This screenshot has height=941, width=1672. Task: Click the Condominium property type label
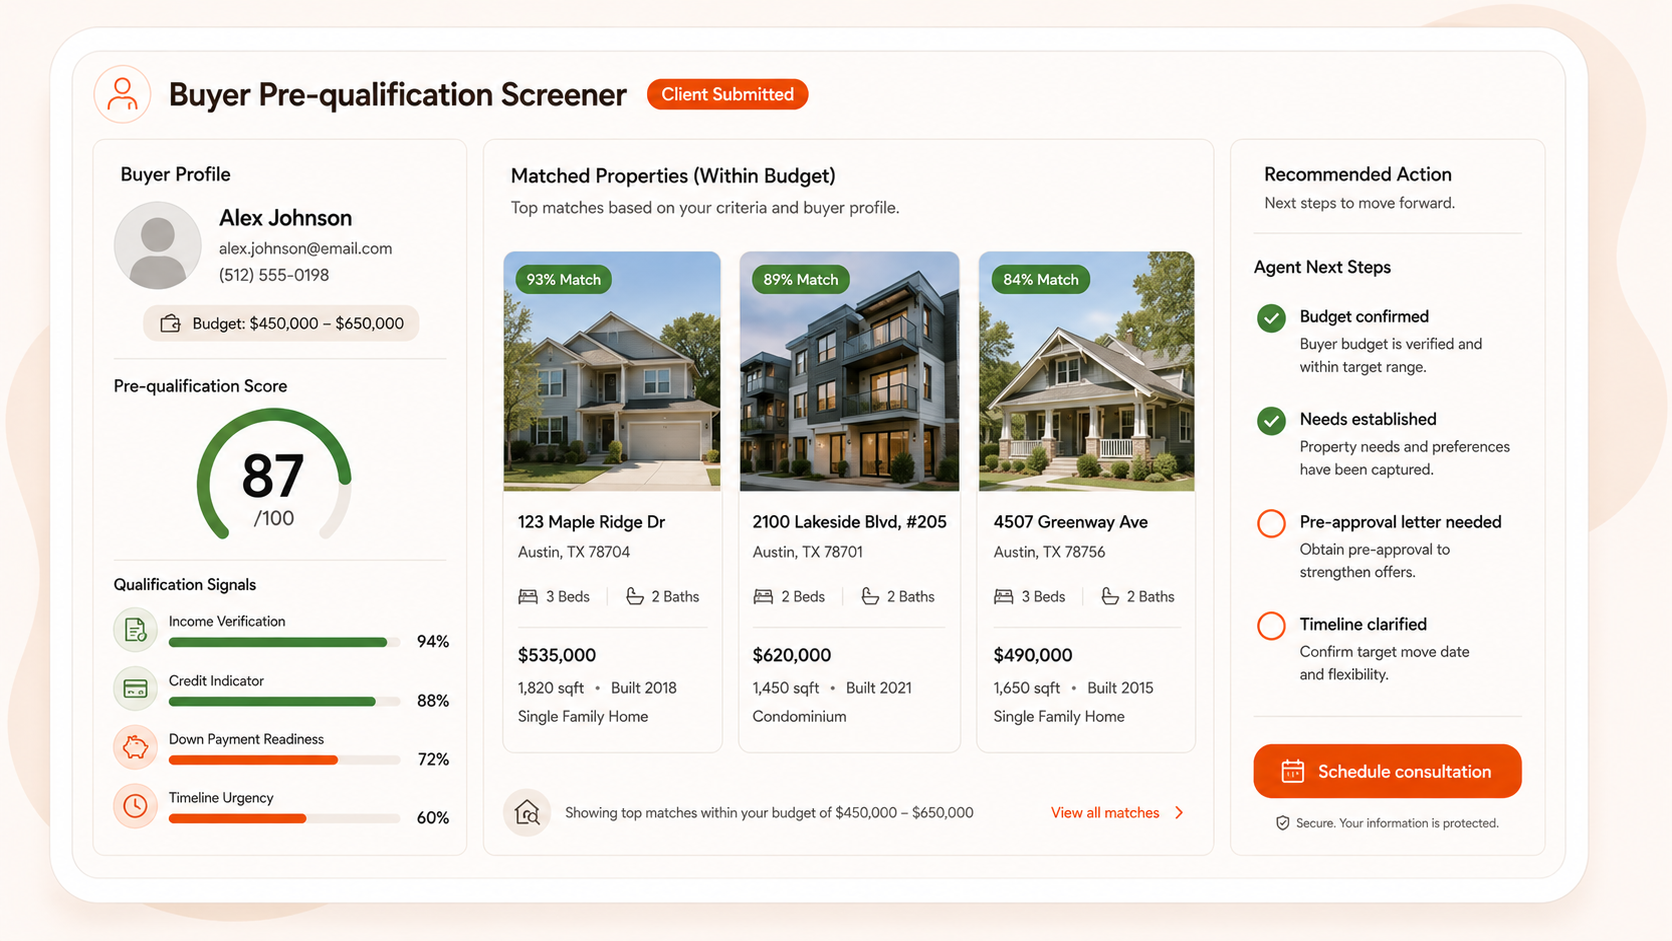click(799, 717)
